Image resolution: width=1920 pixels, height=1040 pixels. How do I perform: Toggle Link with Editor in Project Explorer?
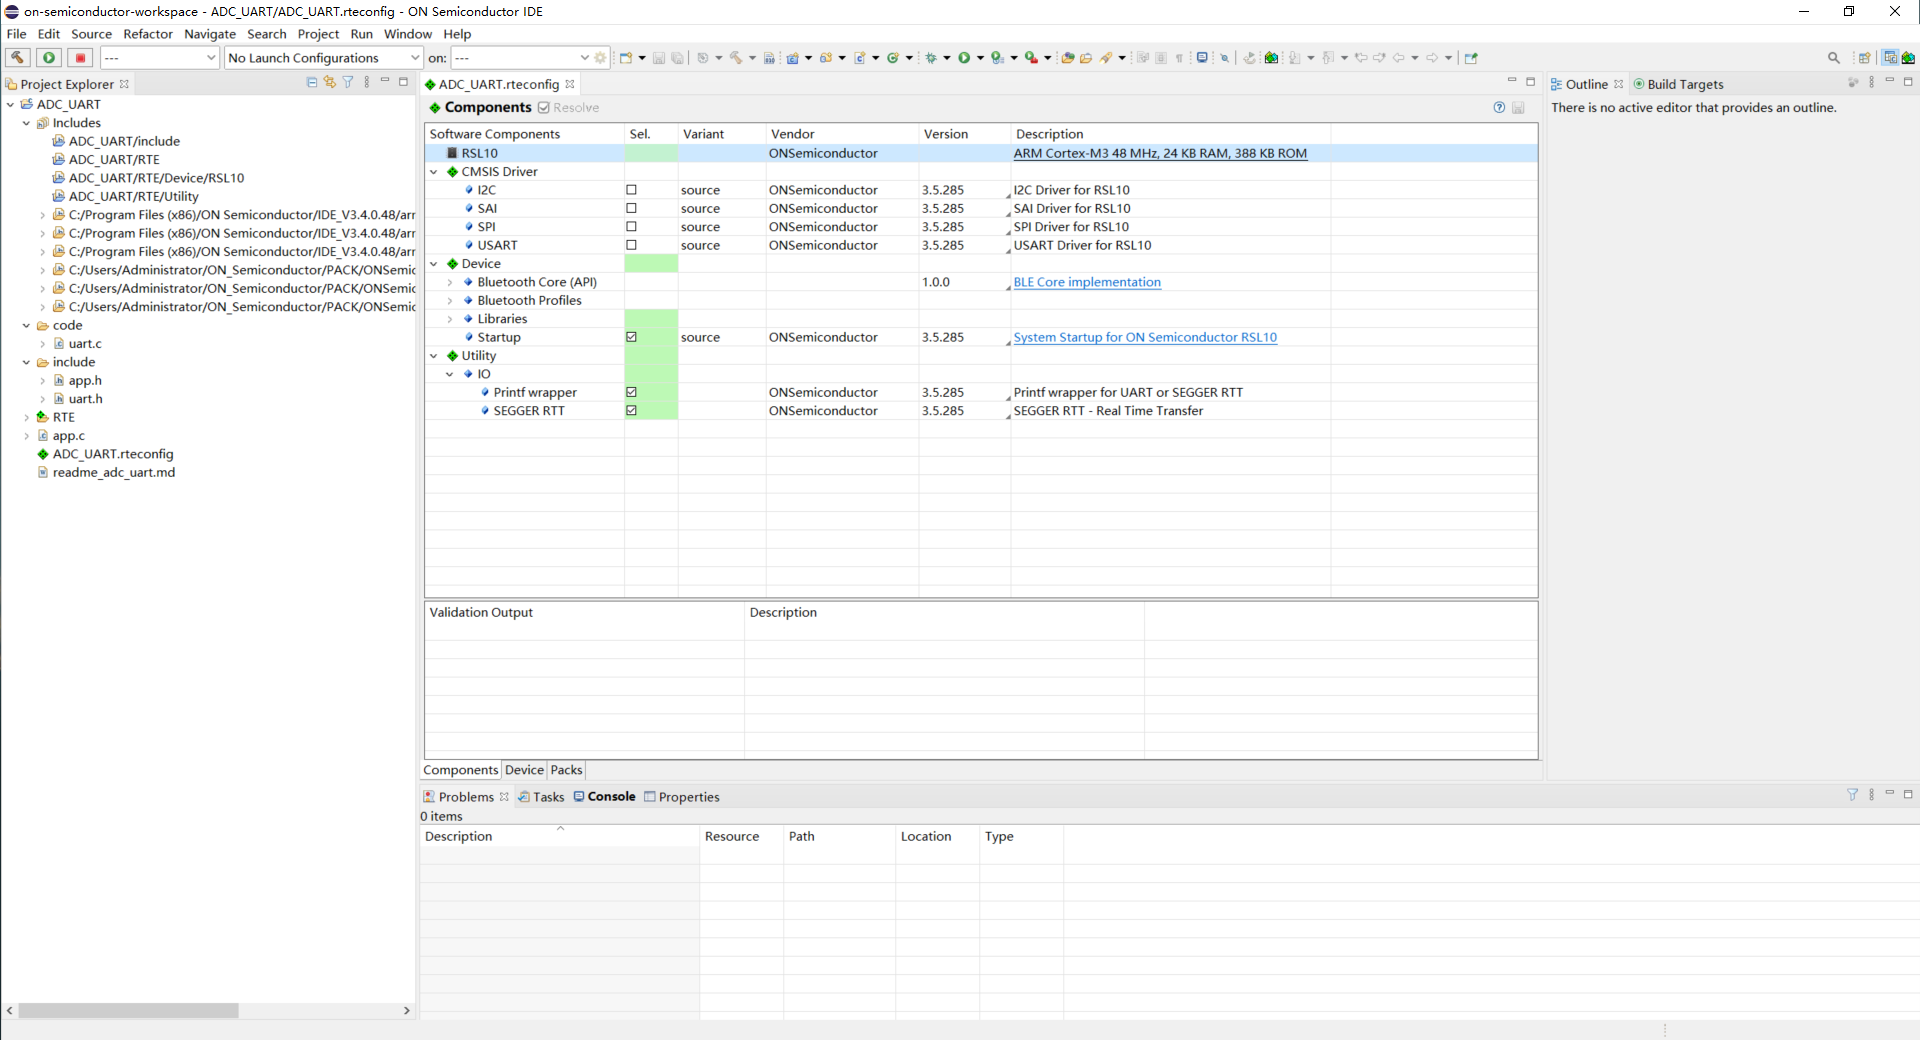click(330, 82)
